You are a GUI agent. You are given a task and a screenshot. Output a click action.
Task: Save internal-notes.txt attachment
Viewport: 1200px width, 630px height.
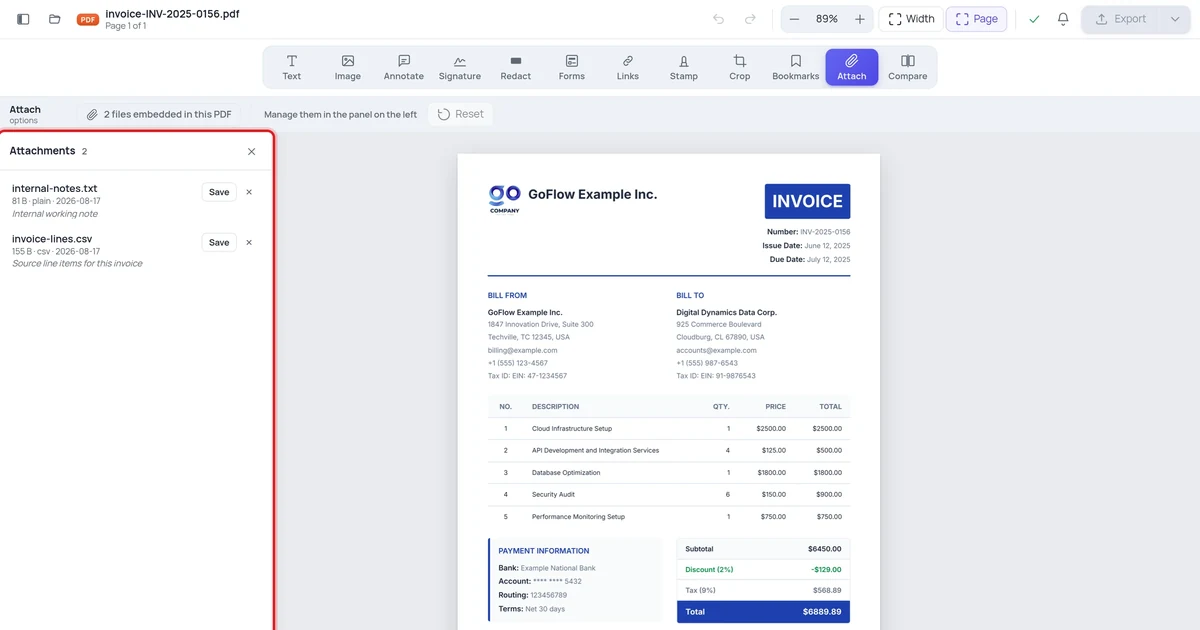tap(219, 192)
